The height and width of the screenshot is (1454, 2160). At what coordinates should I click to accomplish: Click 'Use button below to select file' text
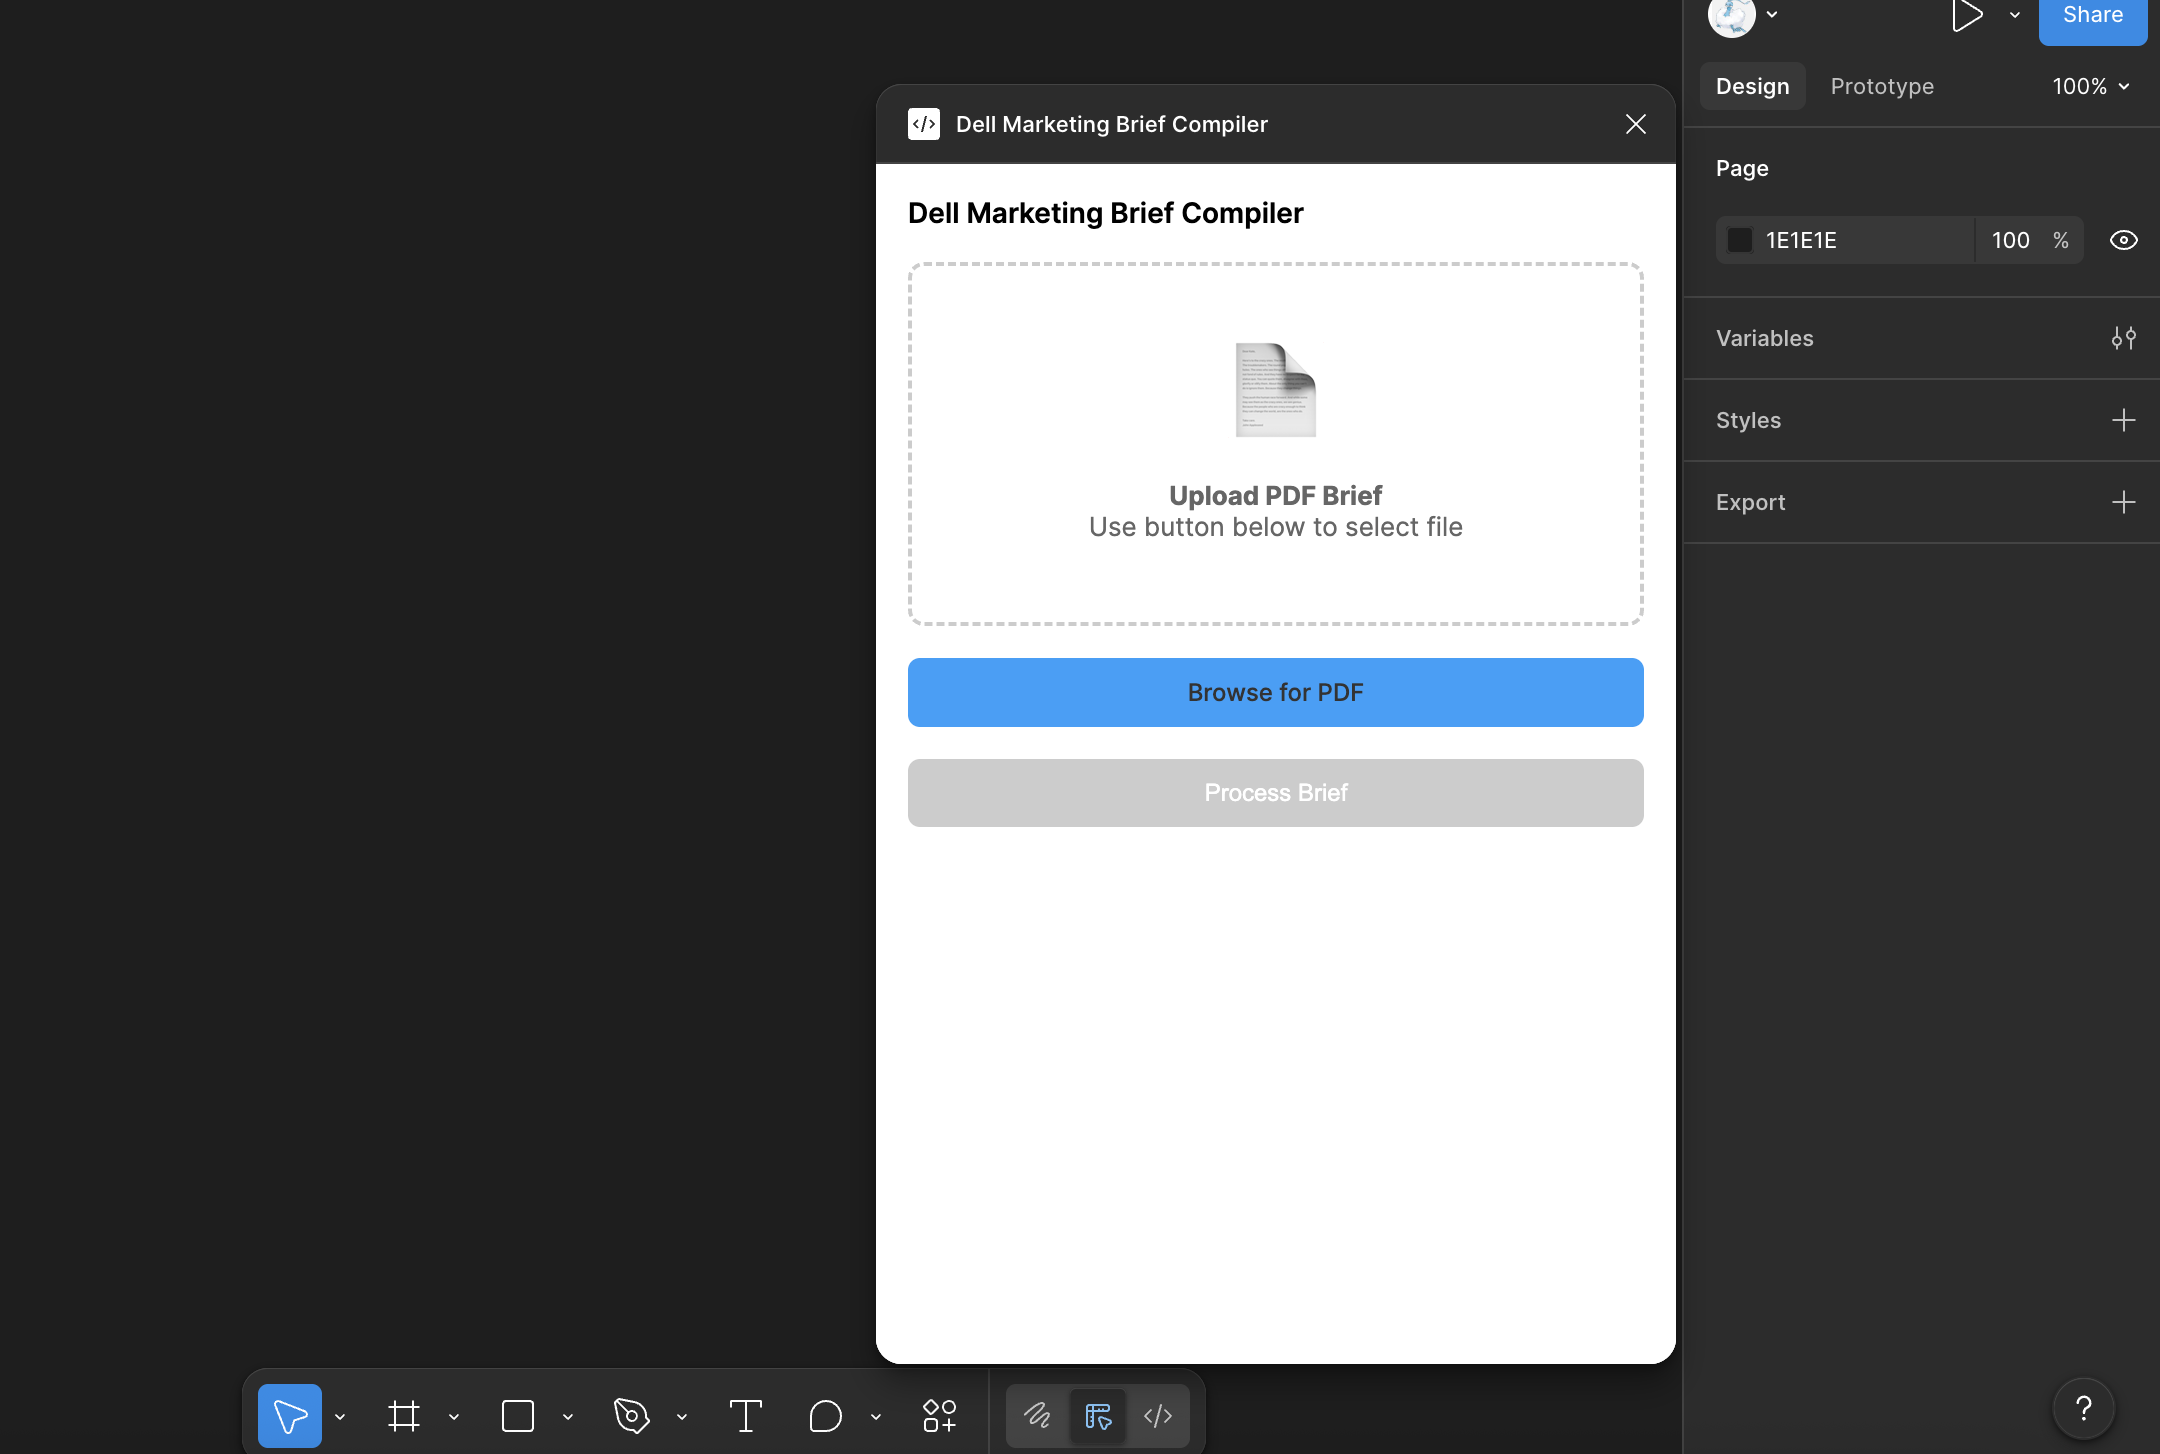(x=1276, y=527)
